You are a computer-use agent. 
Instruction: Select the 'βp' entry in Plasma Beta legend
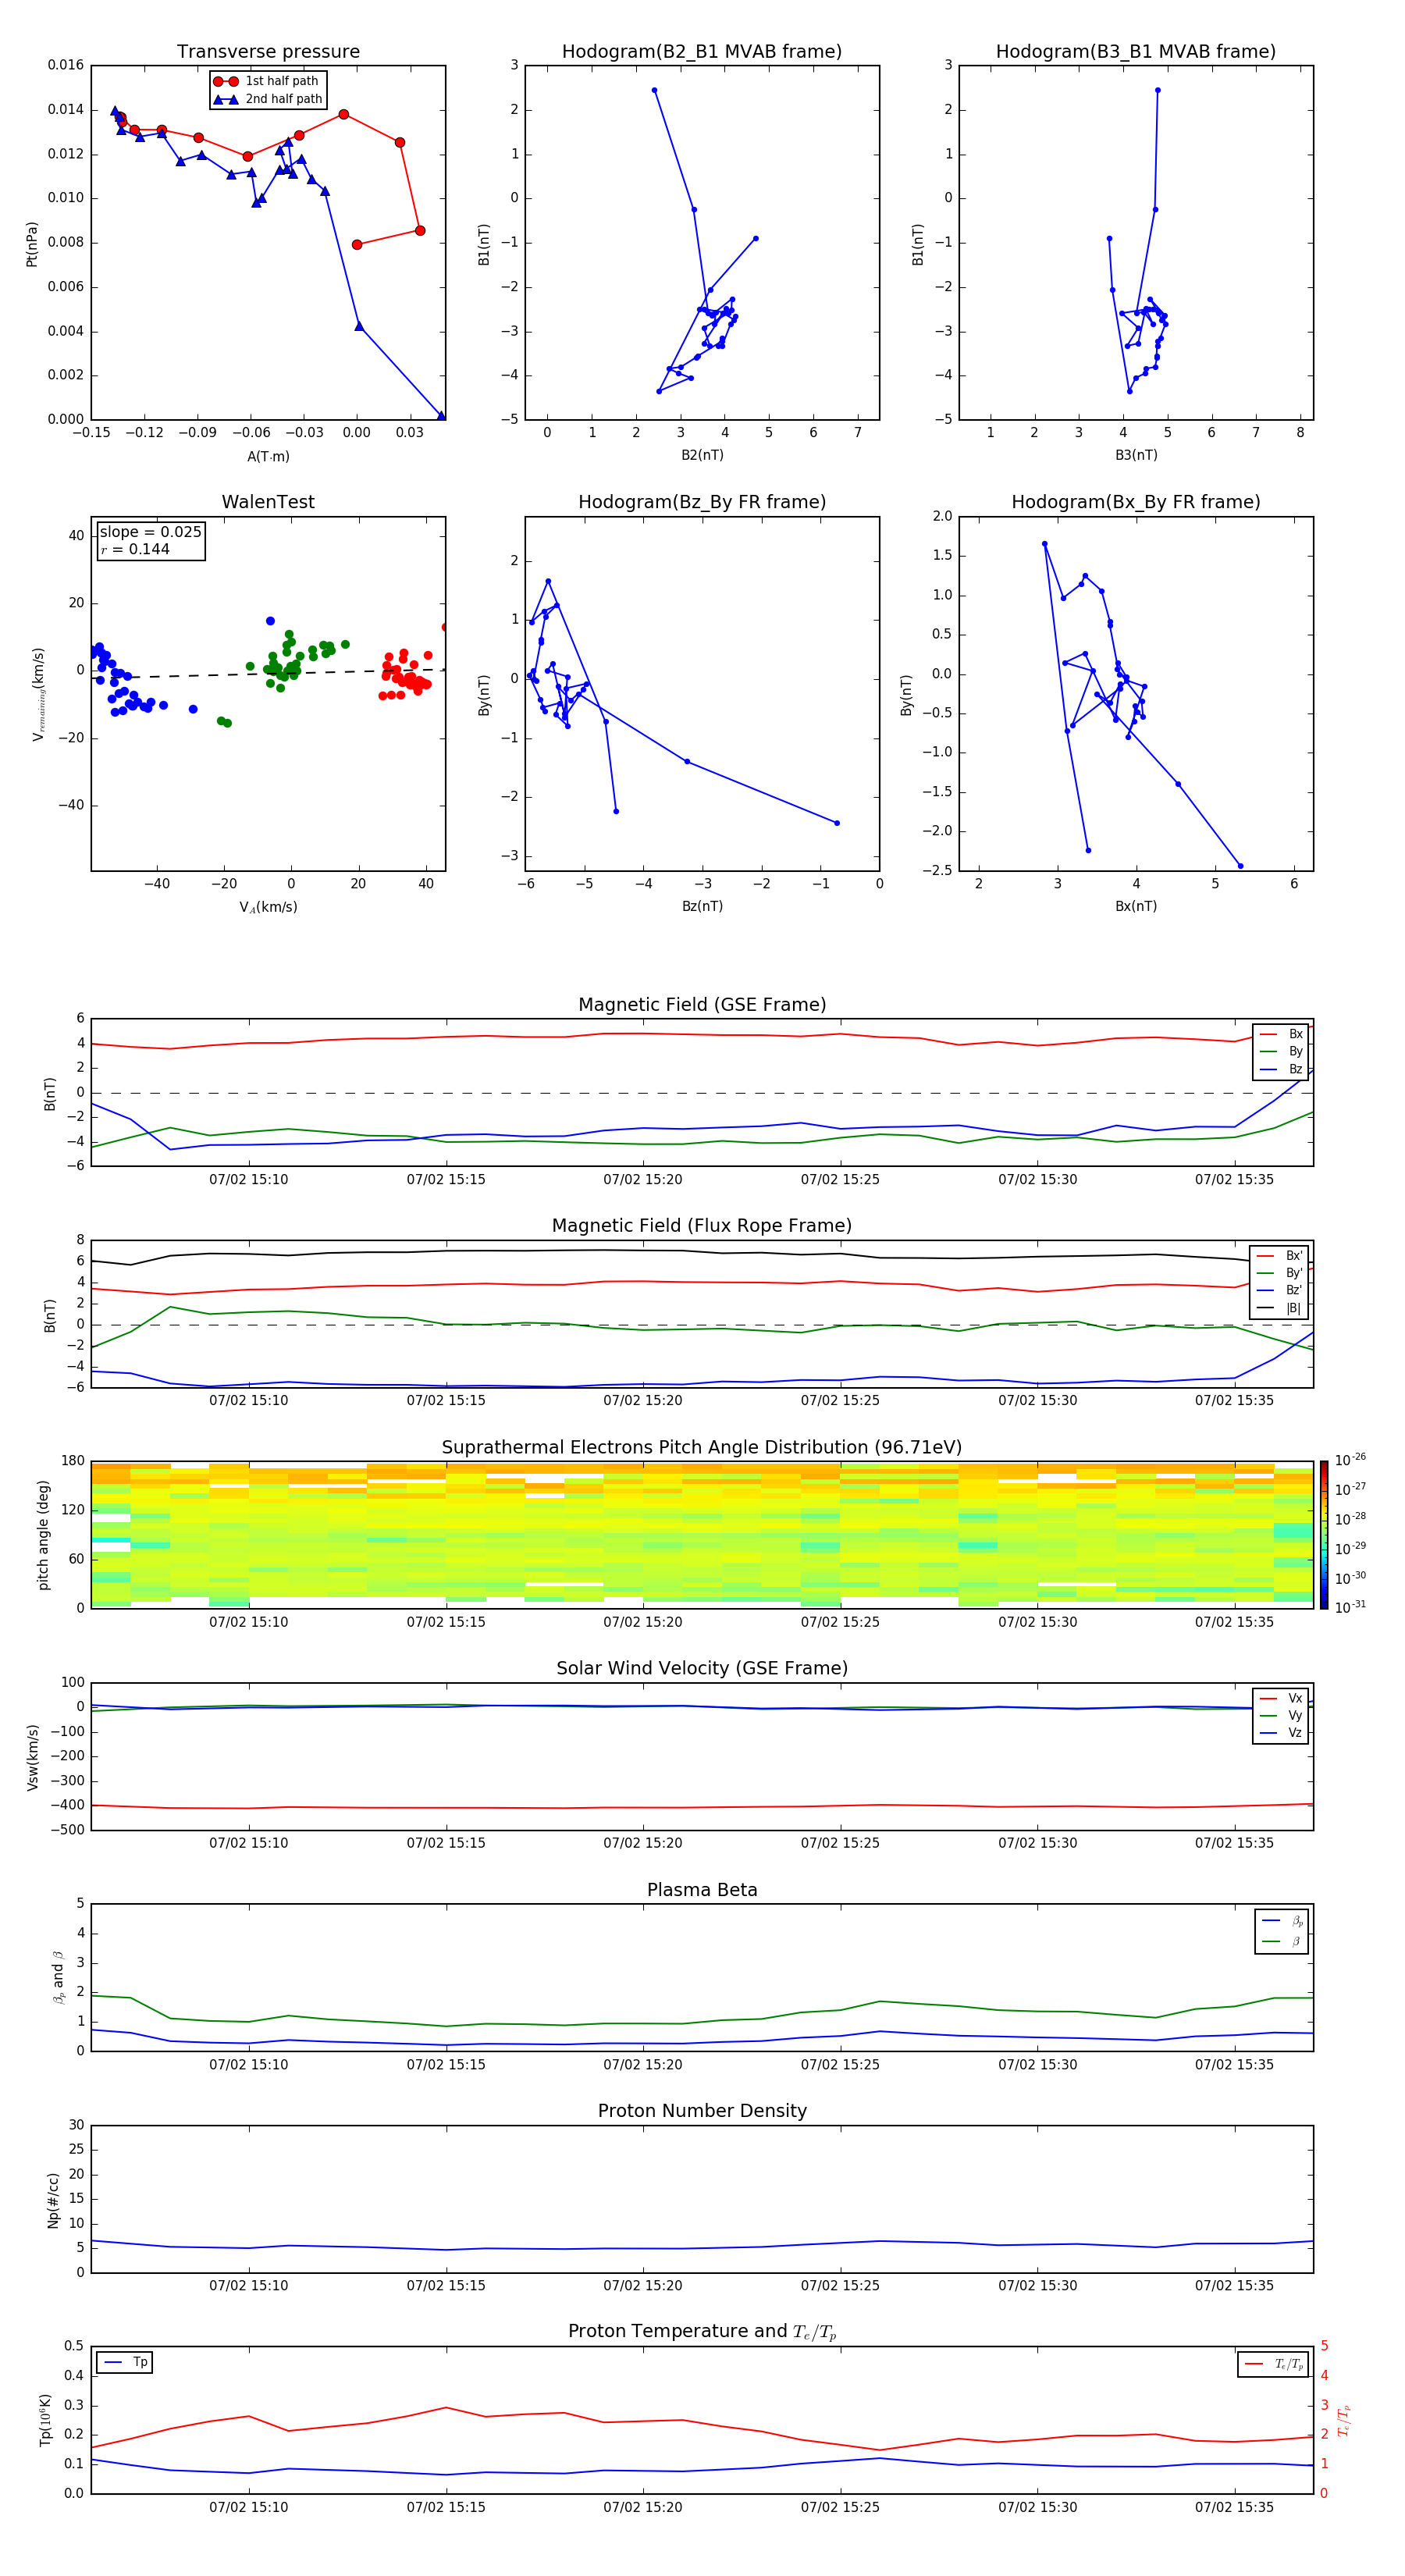[x=1282, y=1921]
